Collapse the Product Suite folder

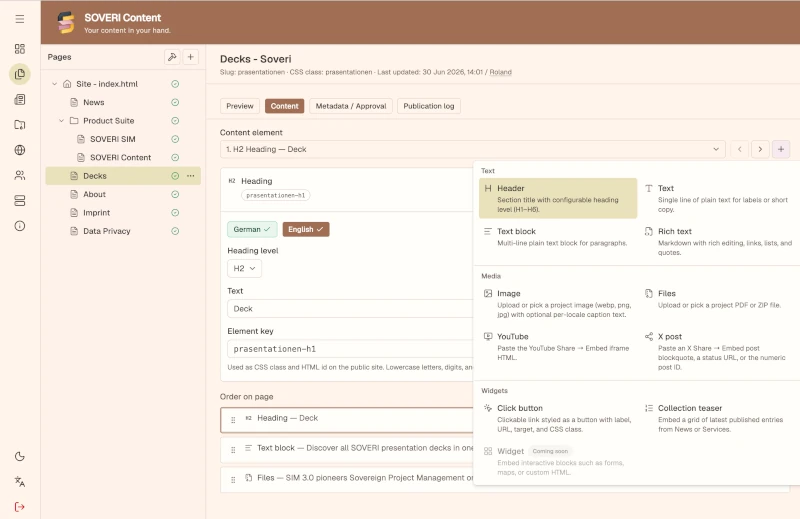(61, 120)
